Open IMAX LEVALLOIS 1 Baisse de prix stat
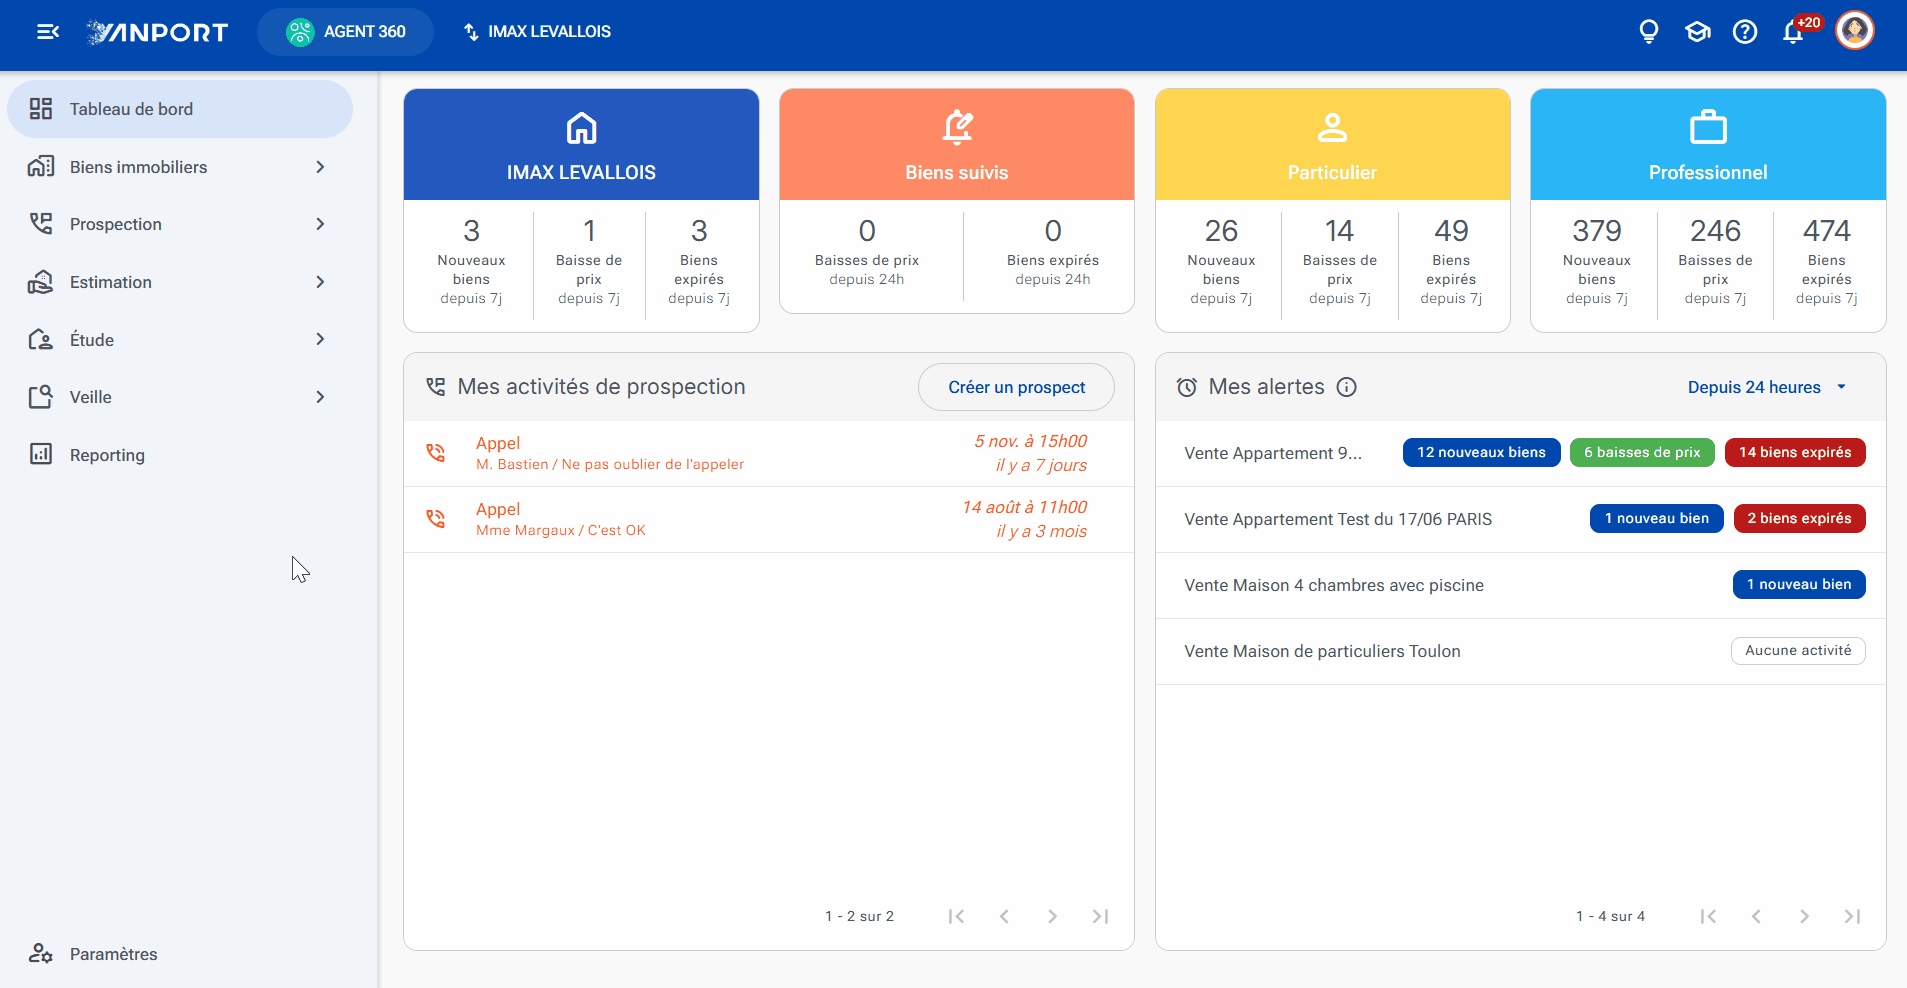Image resolution: width=1907 pixels, height=988 pixels. 589,262
